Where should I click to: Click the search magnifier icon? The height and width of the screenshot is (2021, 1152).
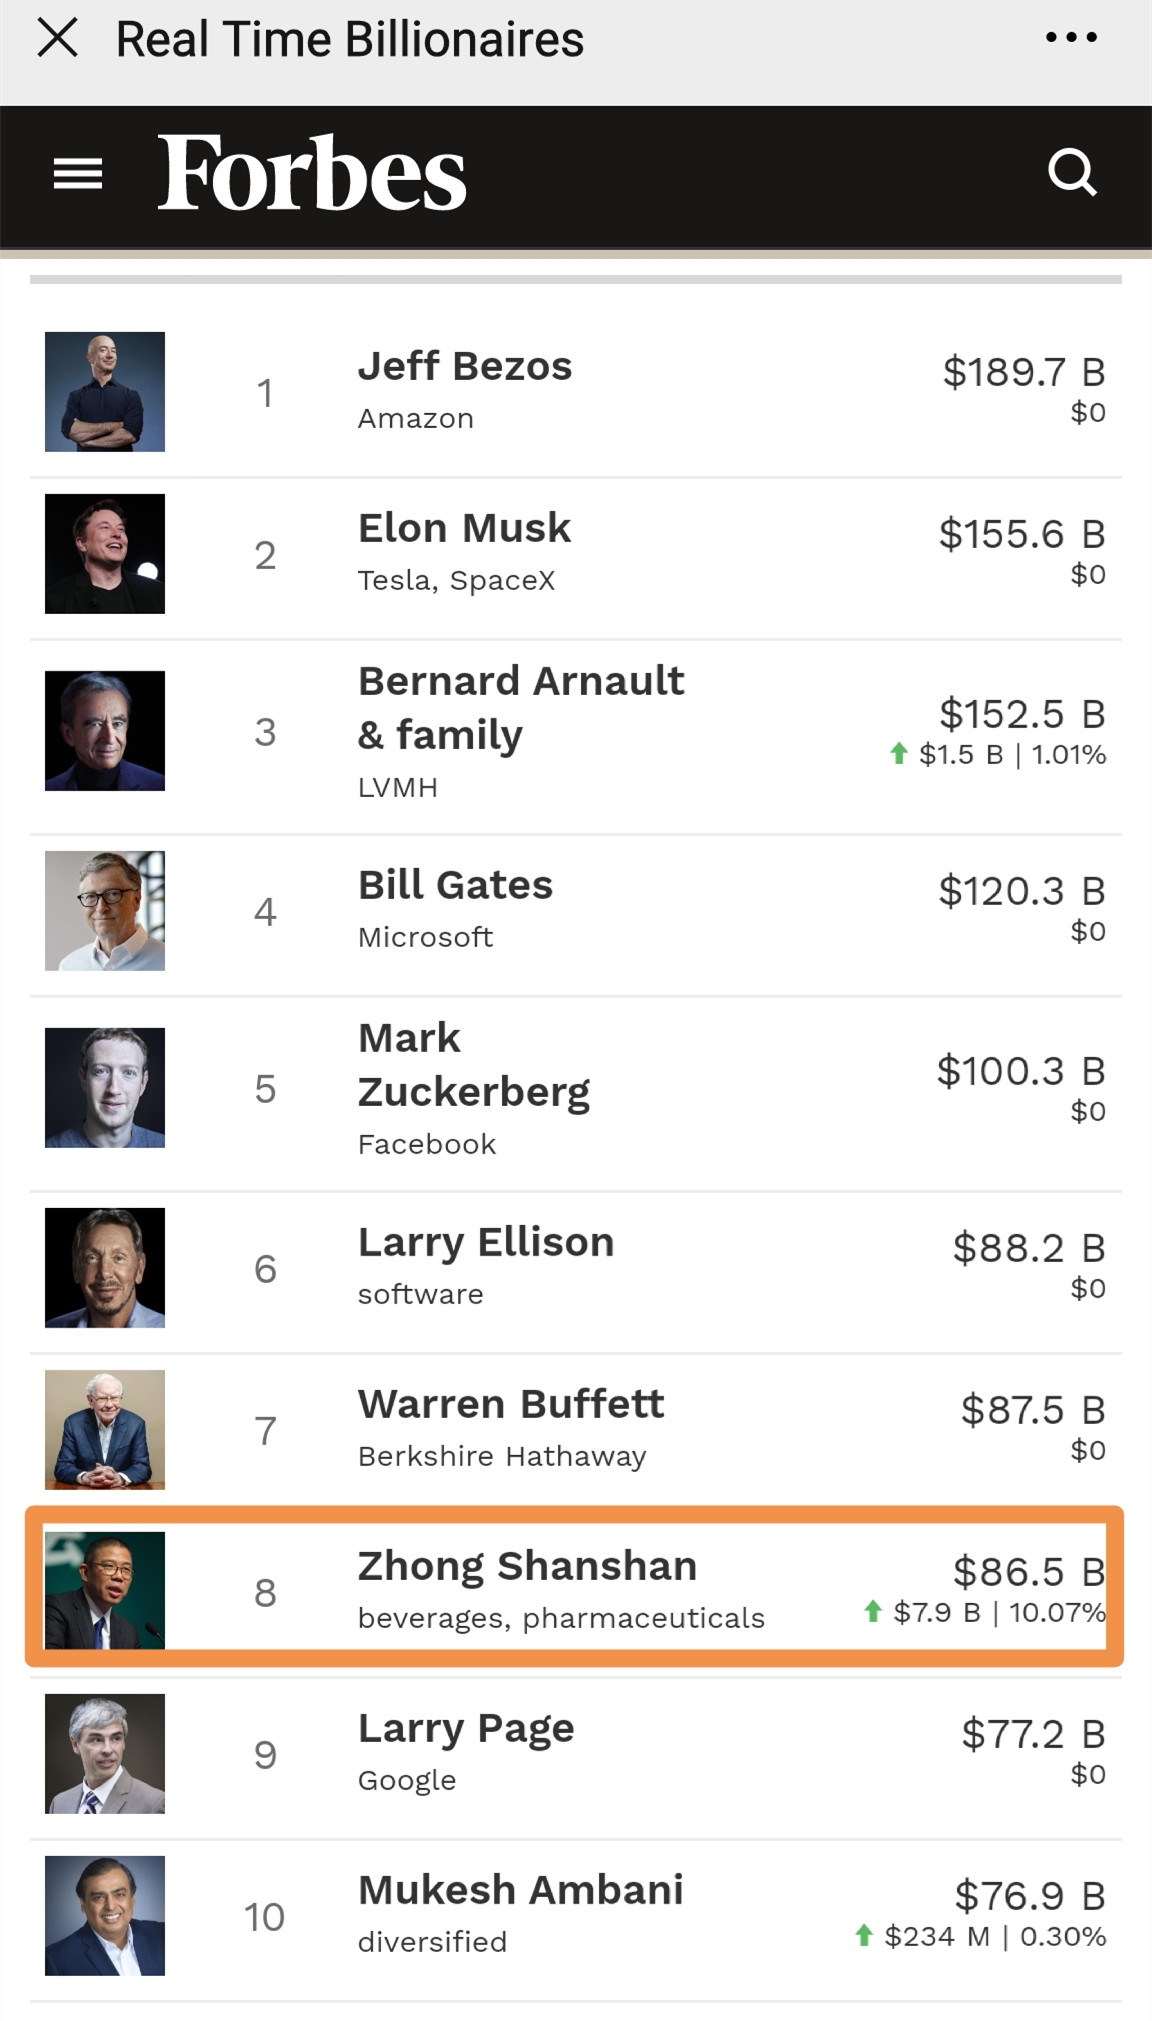click(1072, 173)
